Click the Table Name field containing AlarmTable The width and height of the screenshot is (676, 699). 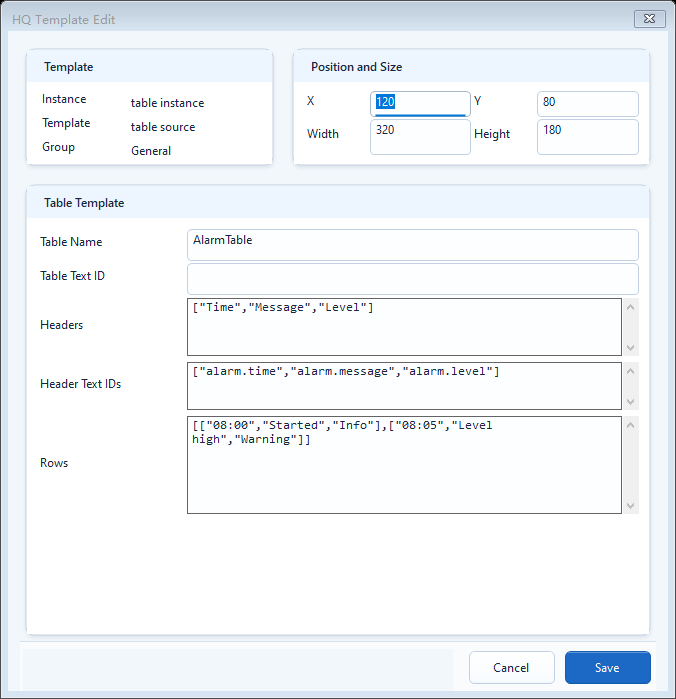pyautogui.click(x=412, y=245)
